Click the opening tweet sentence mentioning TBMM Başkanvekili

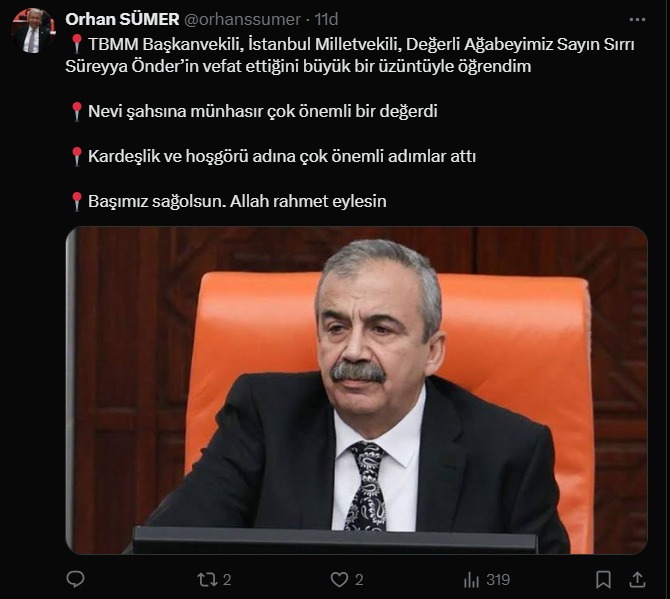coord(350,55)
